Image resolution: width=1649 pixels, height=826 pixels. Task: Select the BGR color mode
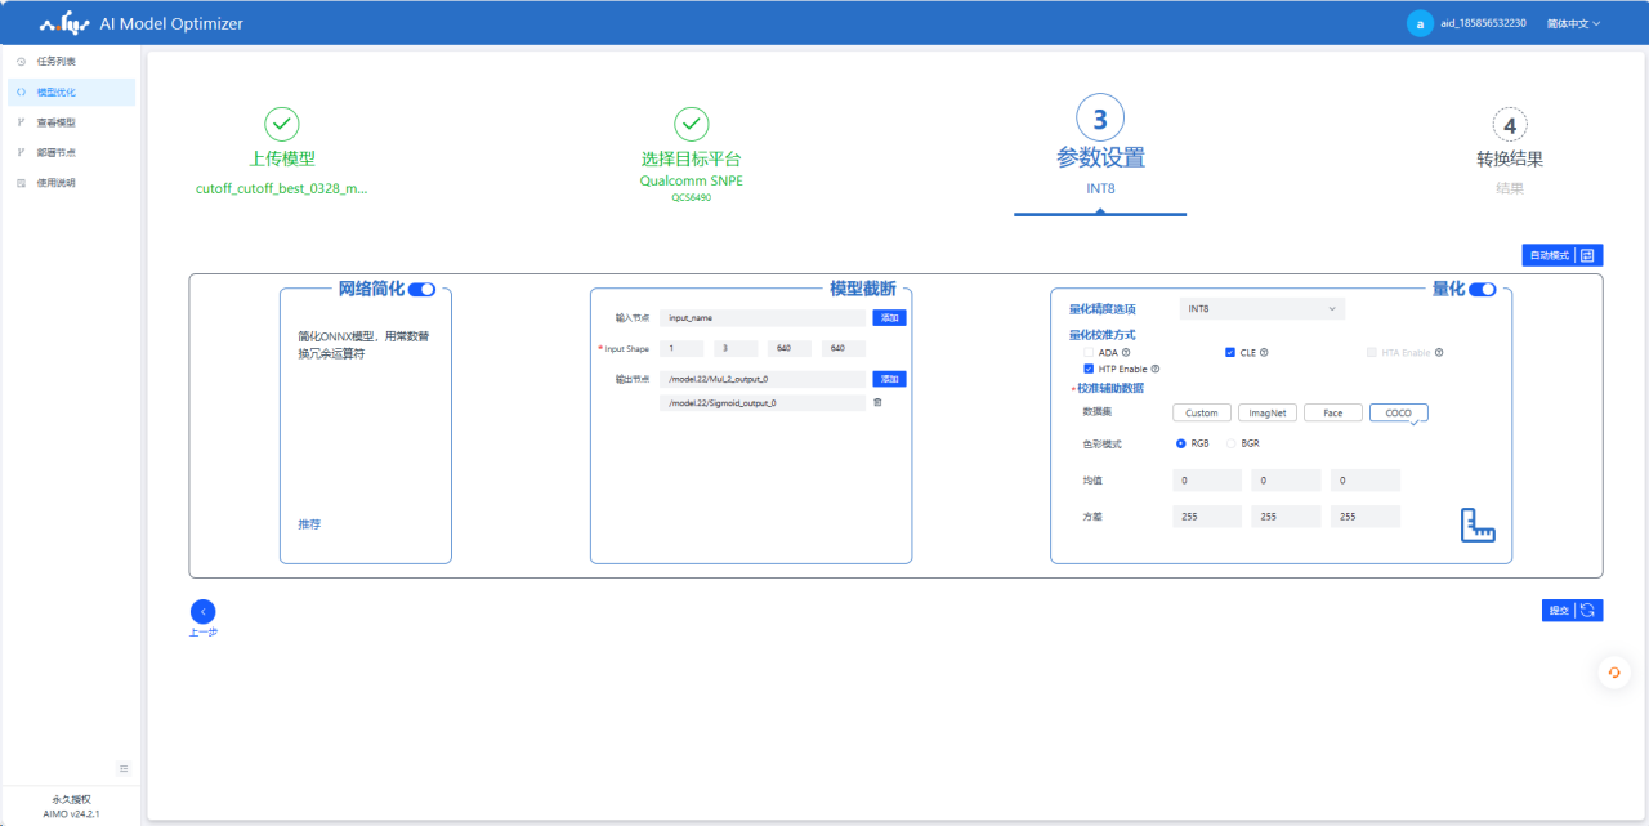point(1231,443)
